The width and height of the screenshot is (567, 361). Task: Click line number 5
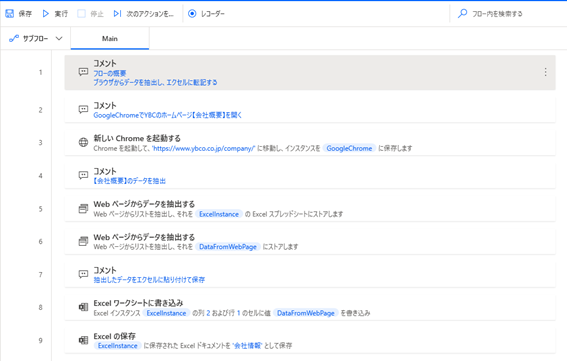coord(40,209)
